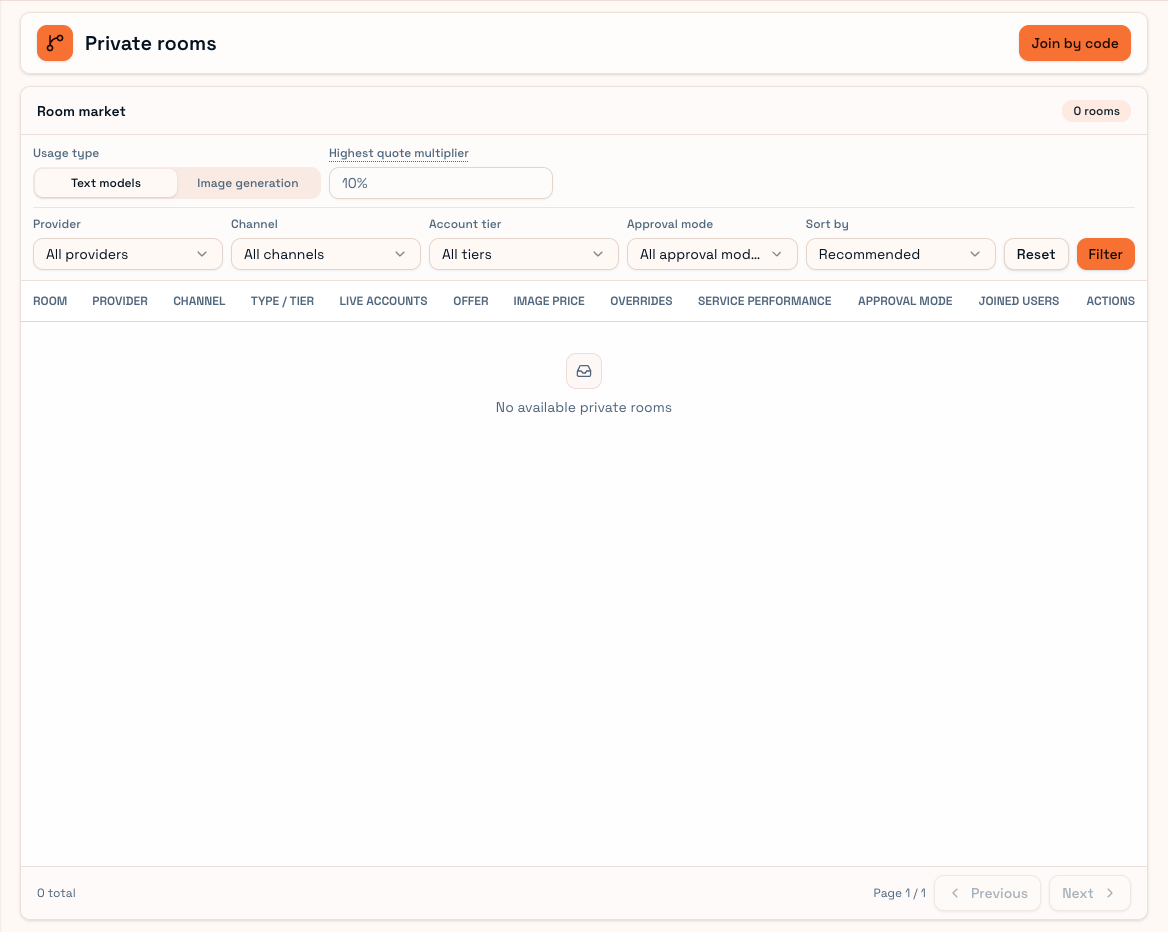Select the Text models usage type

click(106, 183)
